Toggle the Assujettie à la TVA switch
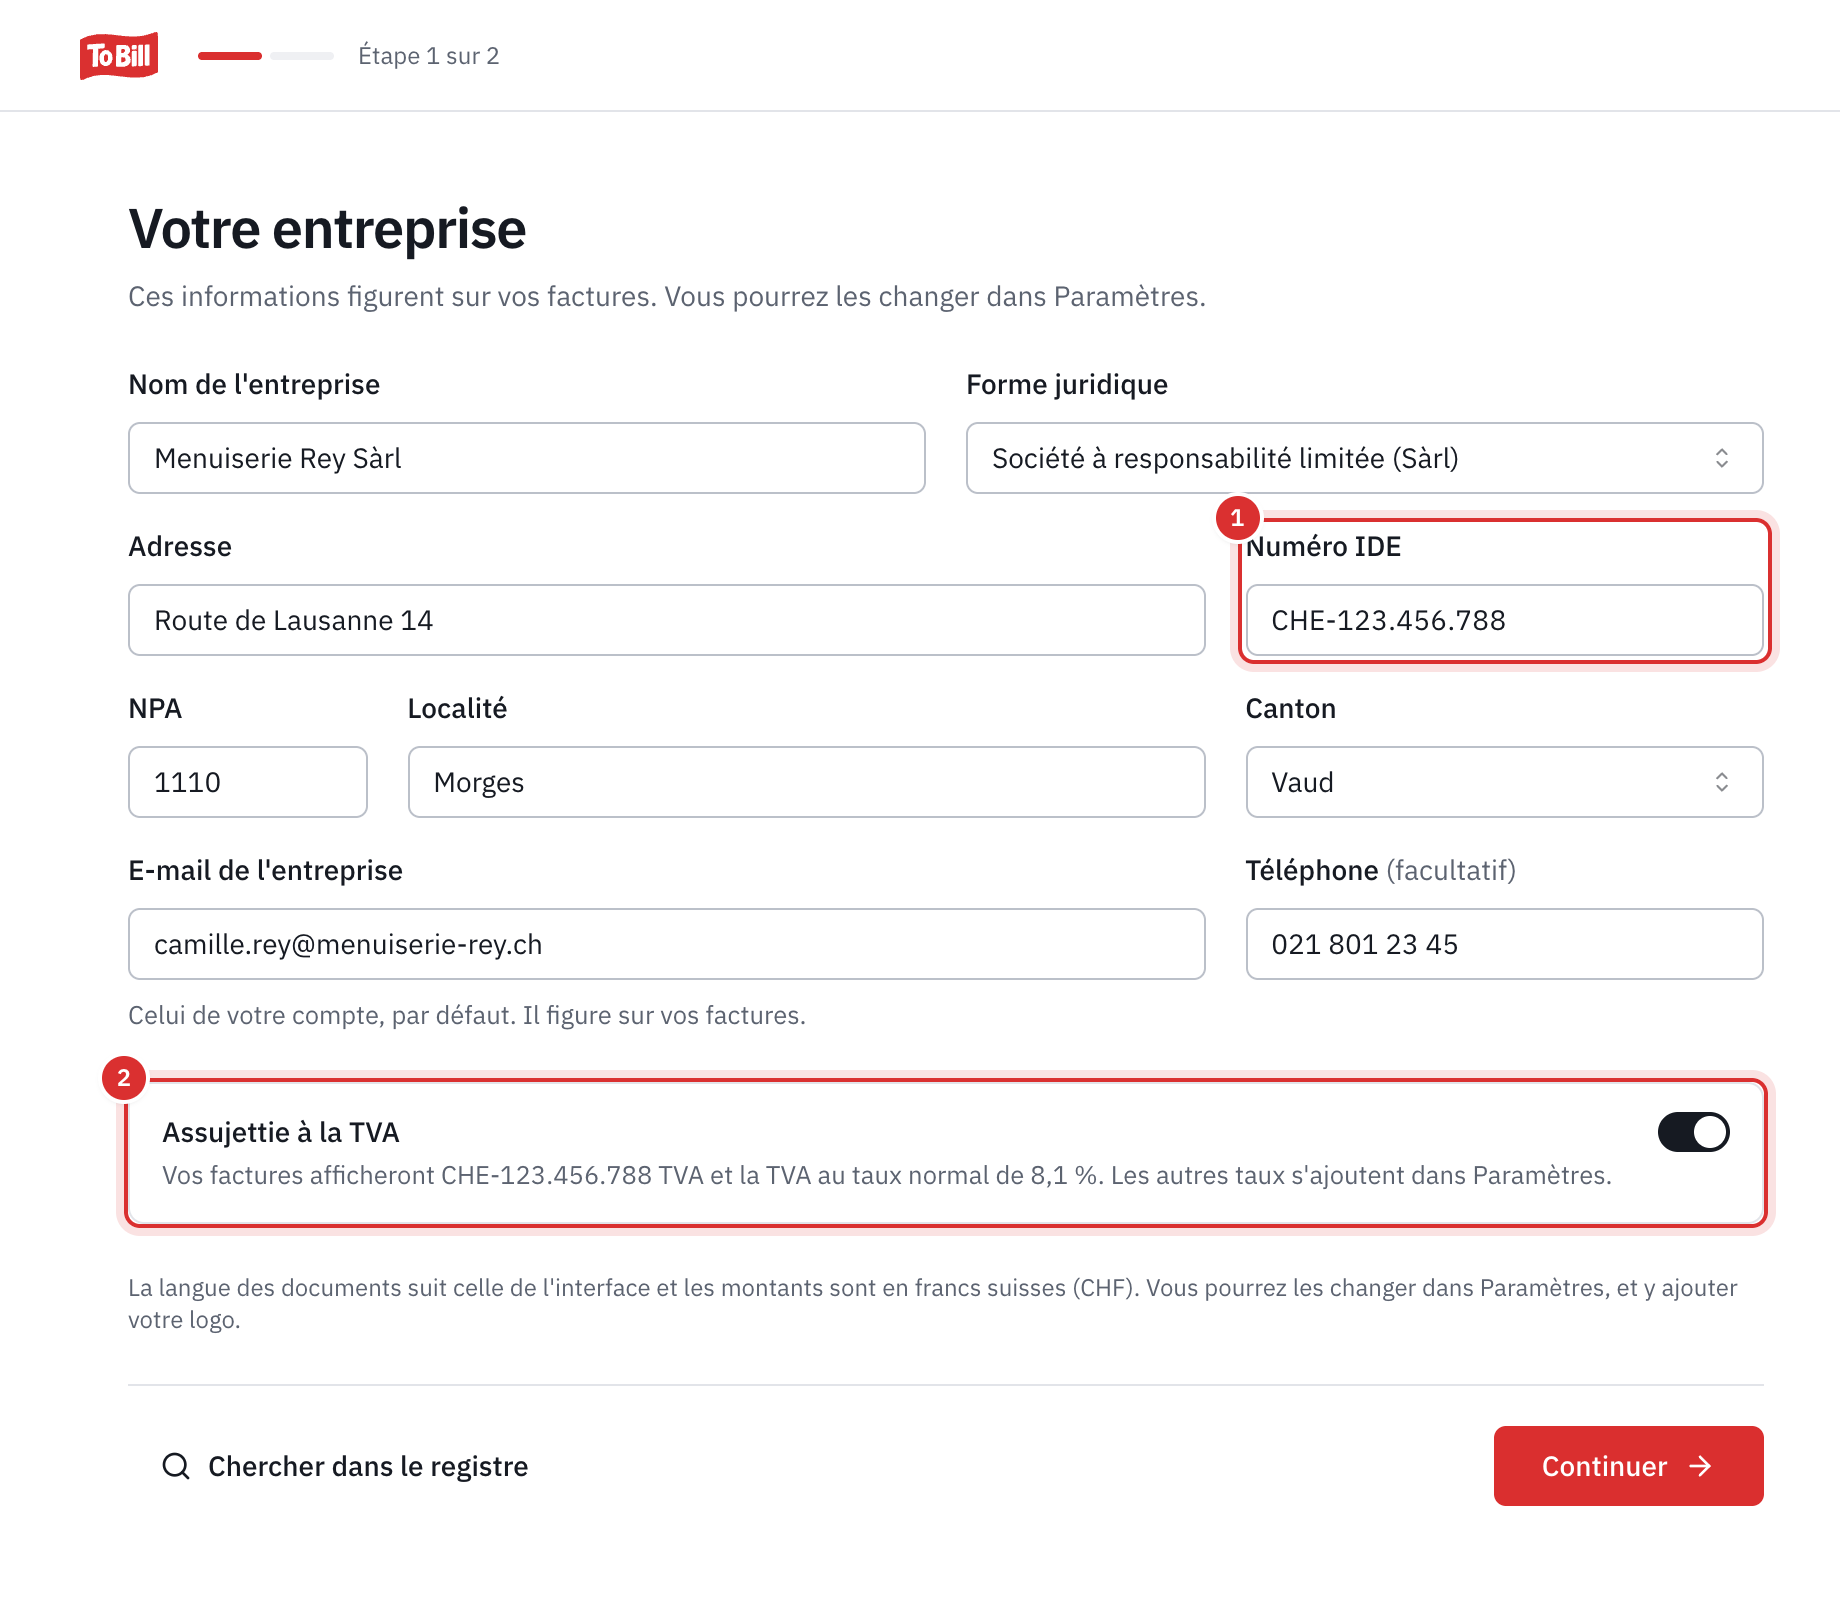The image size is (1840, 1600). click(x=1694, y=1132)
